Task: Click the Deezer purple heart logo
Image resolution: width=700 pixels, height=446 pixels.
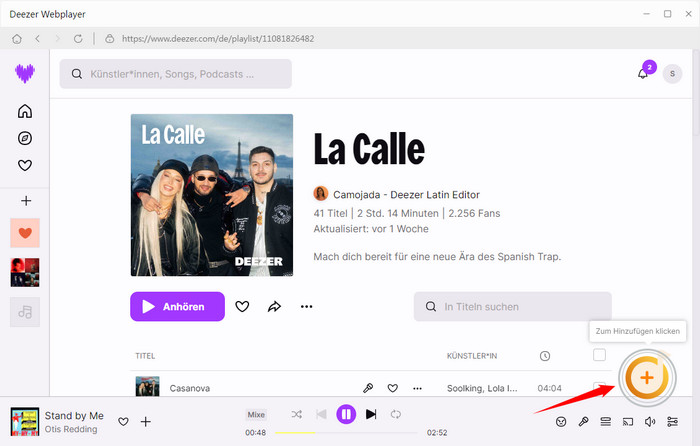Action: pyautogui.click(x=25, y=73)
